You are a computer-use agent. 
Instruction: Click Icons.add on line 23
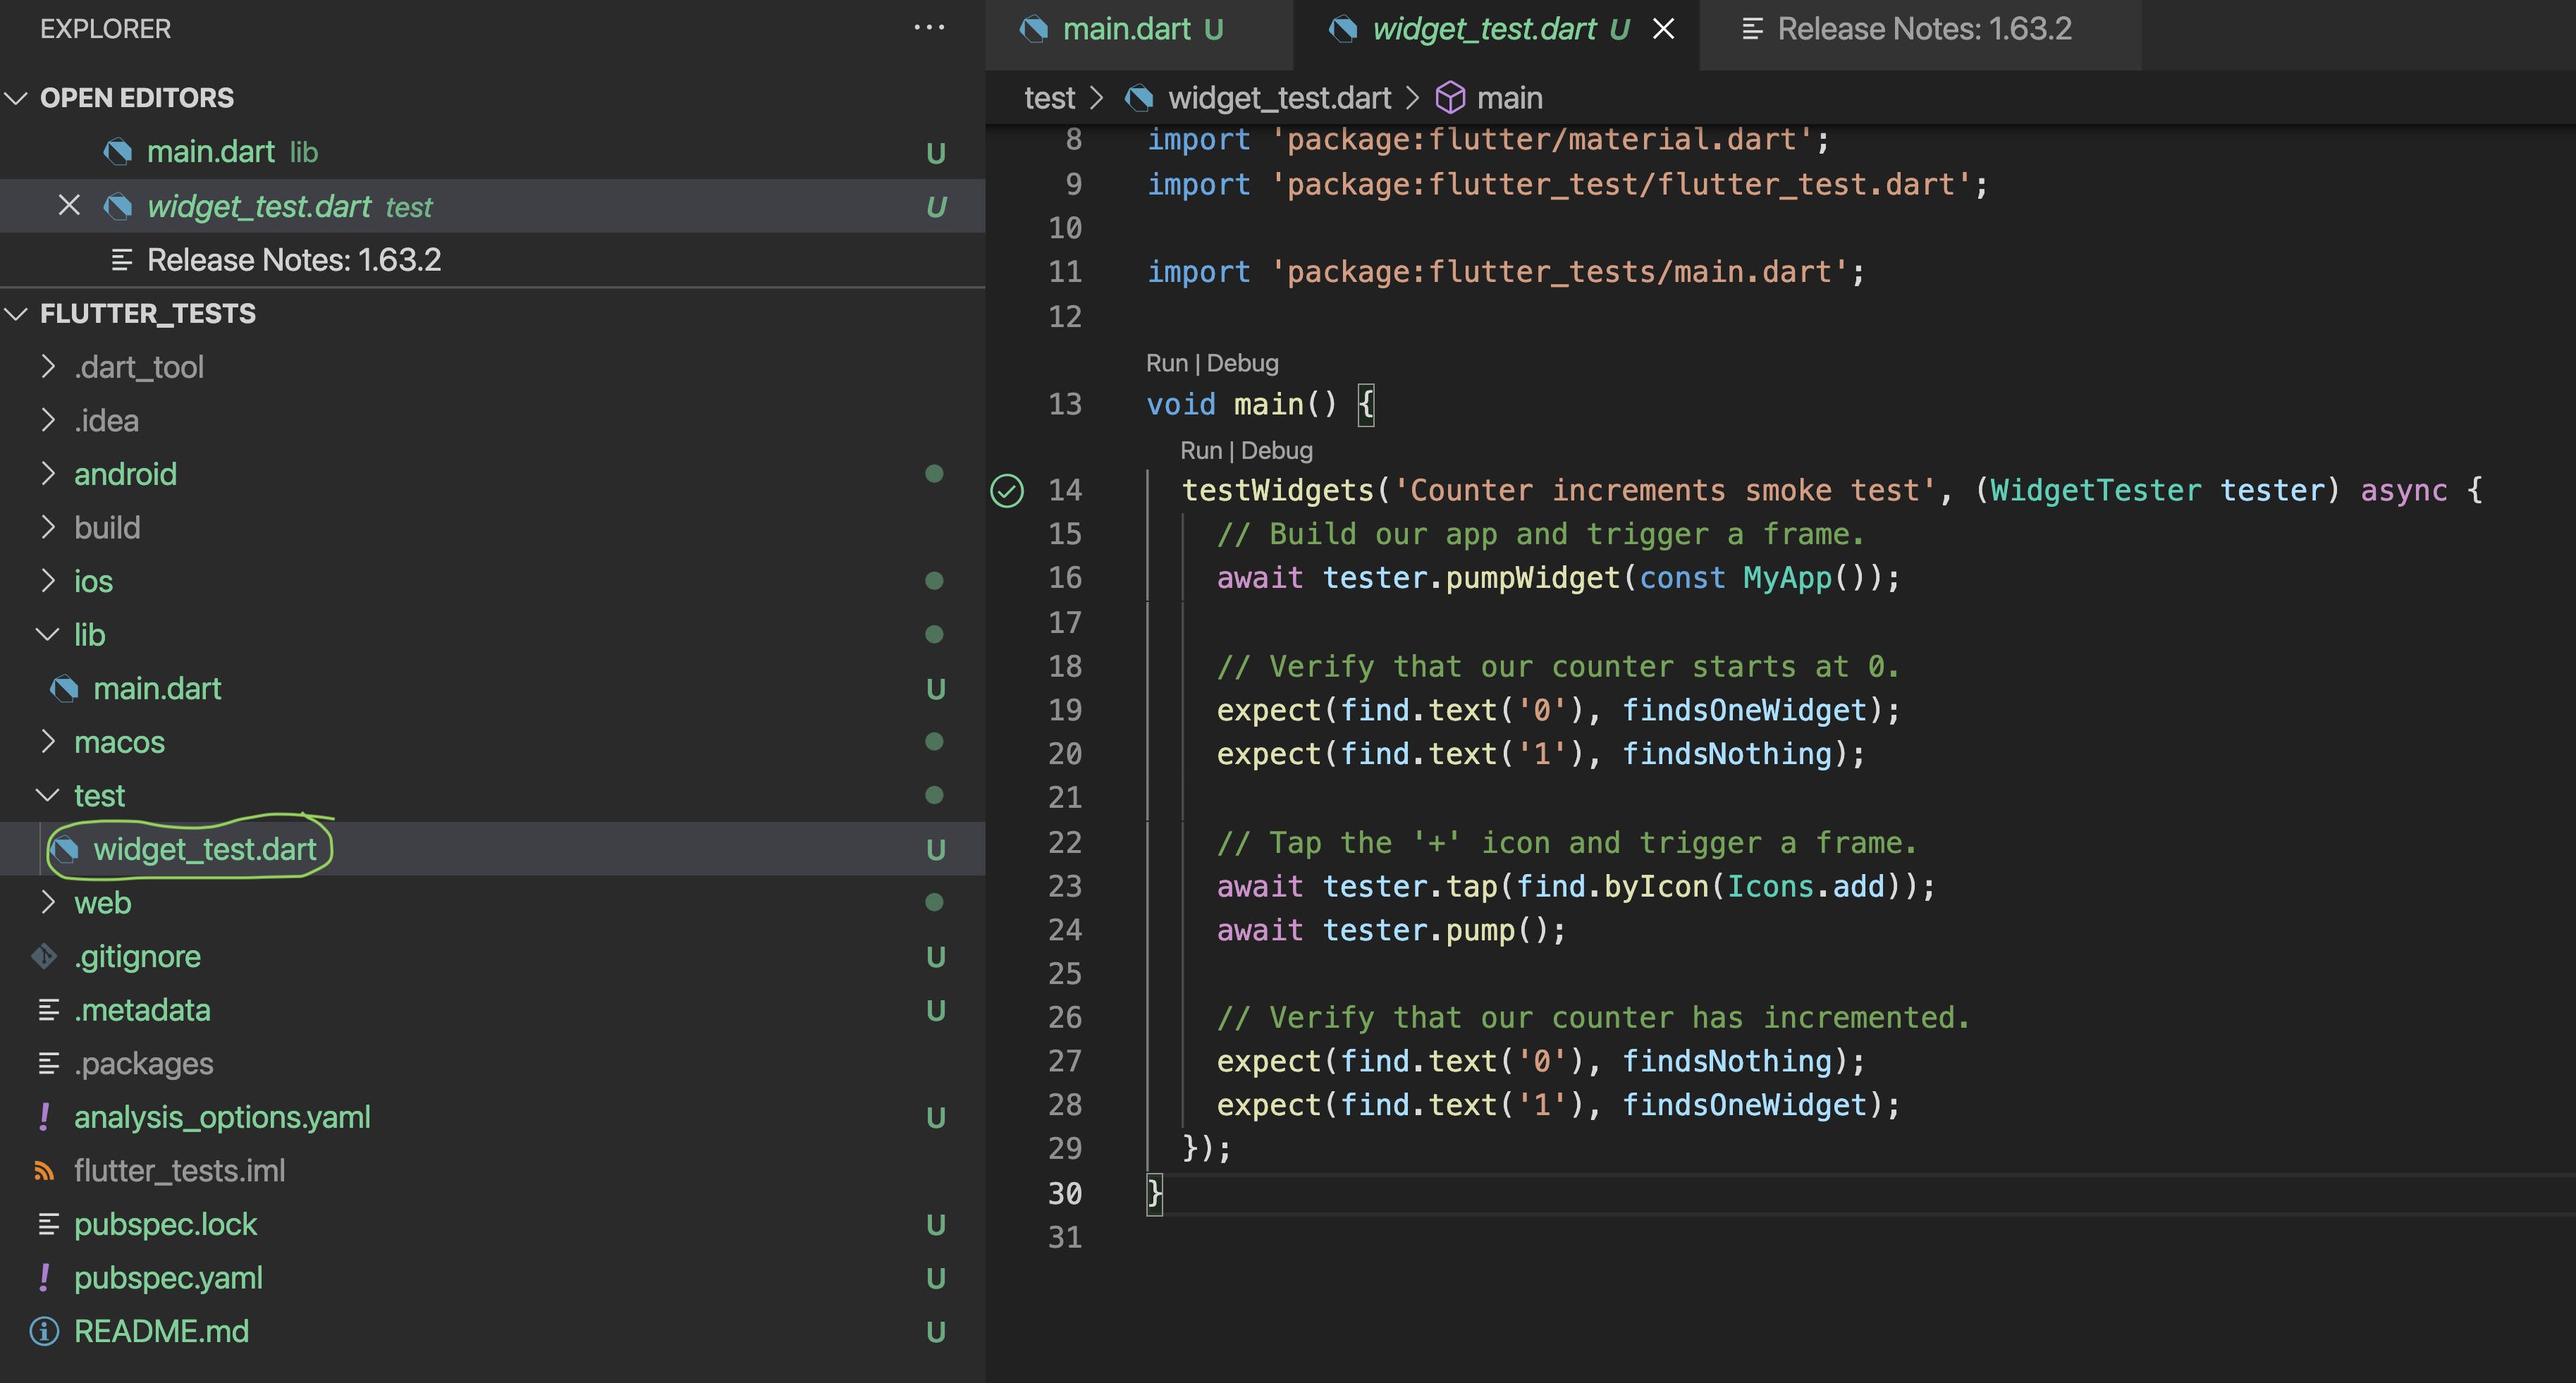(1806, 886)
